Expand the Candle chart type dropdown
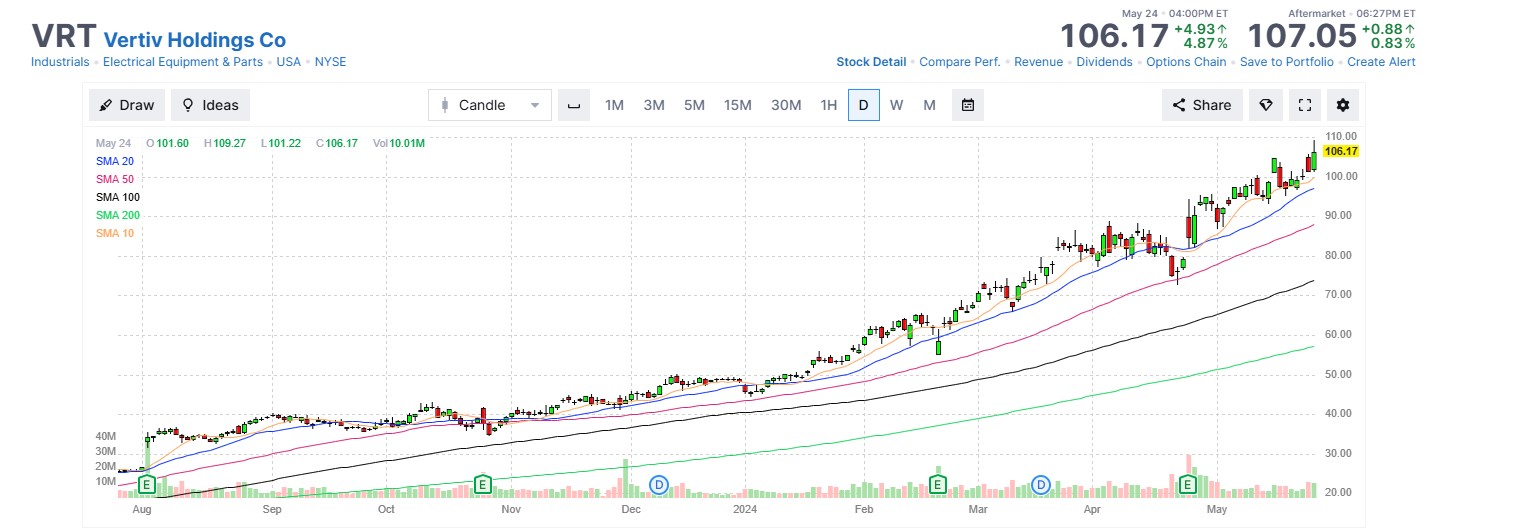 (x=490, y=105)
